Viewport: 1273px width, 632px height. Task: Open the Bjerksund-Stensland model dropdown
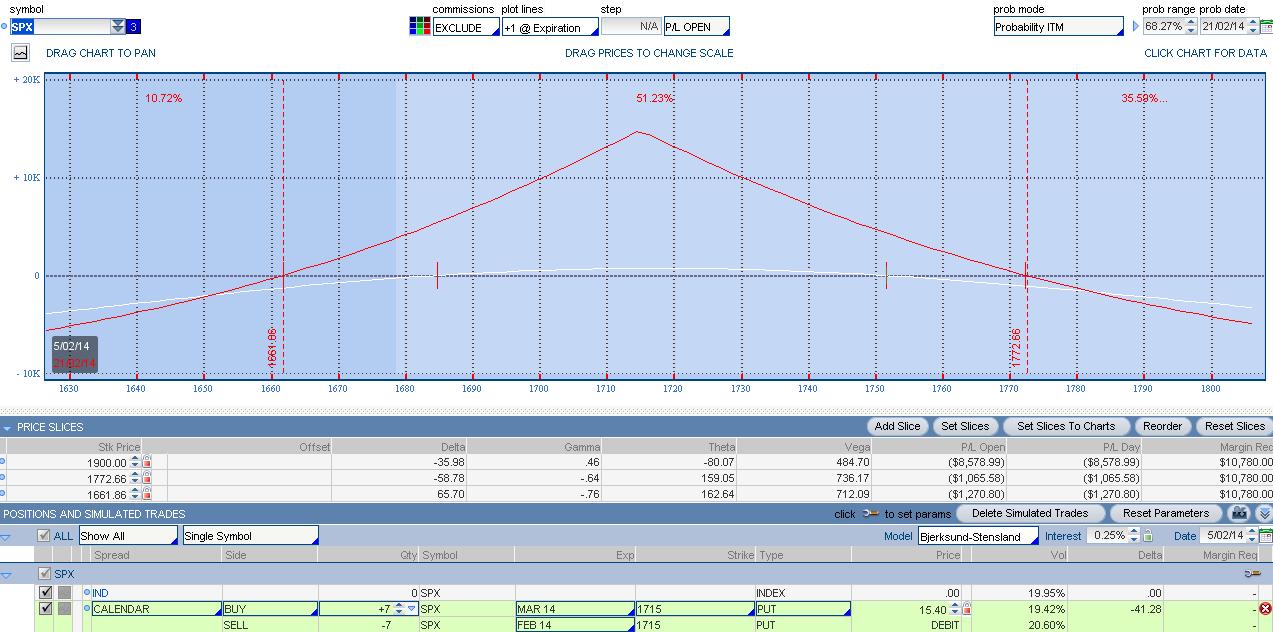[978, 536]
